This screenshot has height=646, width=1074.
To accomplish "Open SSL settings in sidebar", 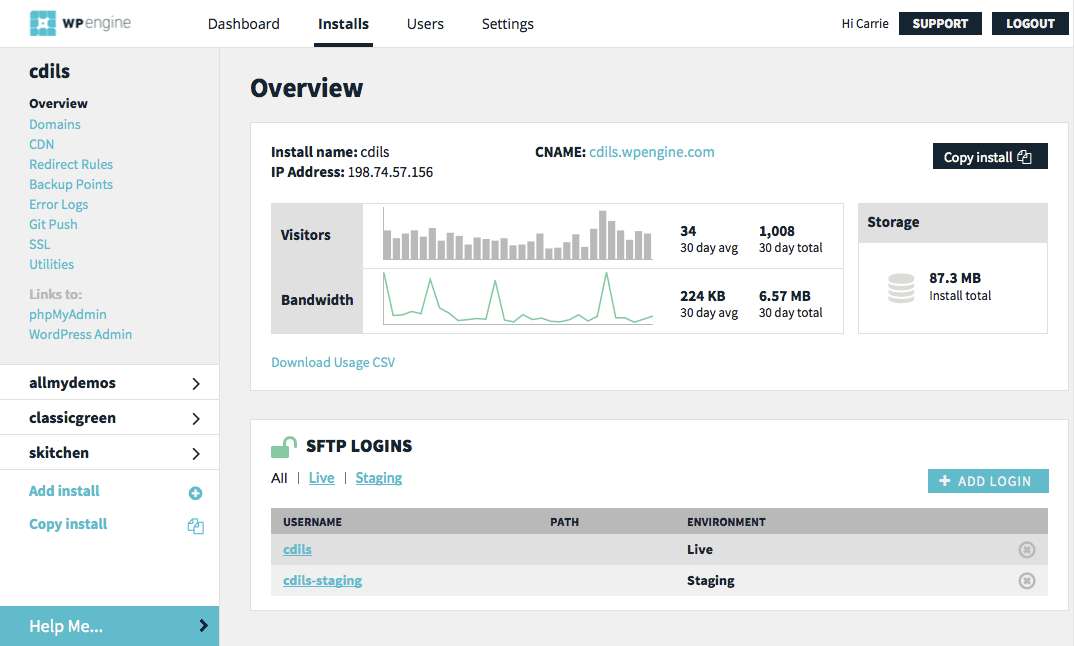I will tap(40, 245).
